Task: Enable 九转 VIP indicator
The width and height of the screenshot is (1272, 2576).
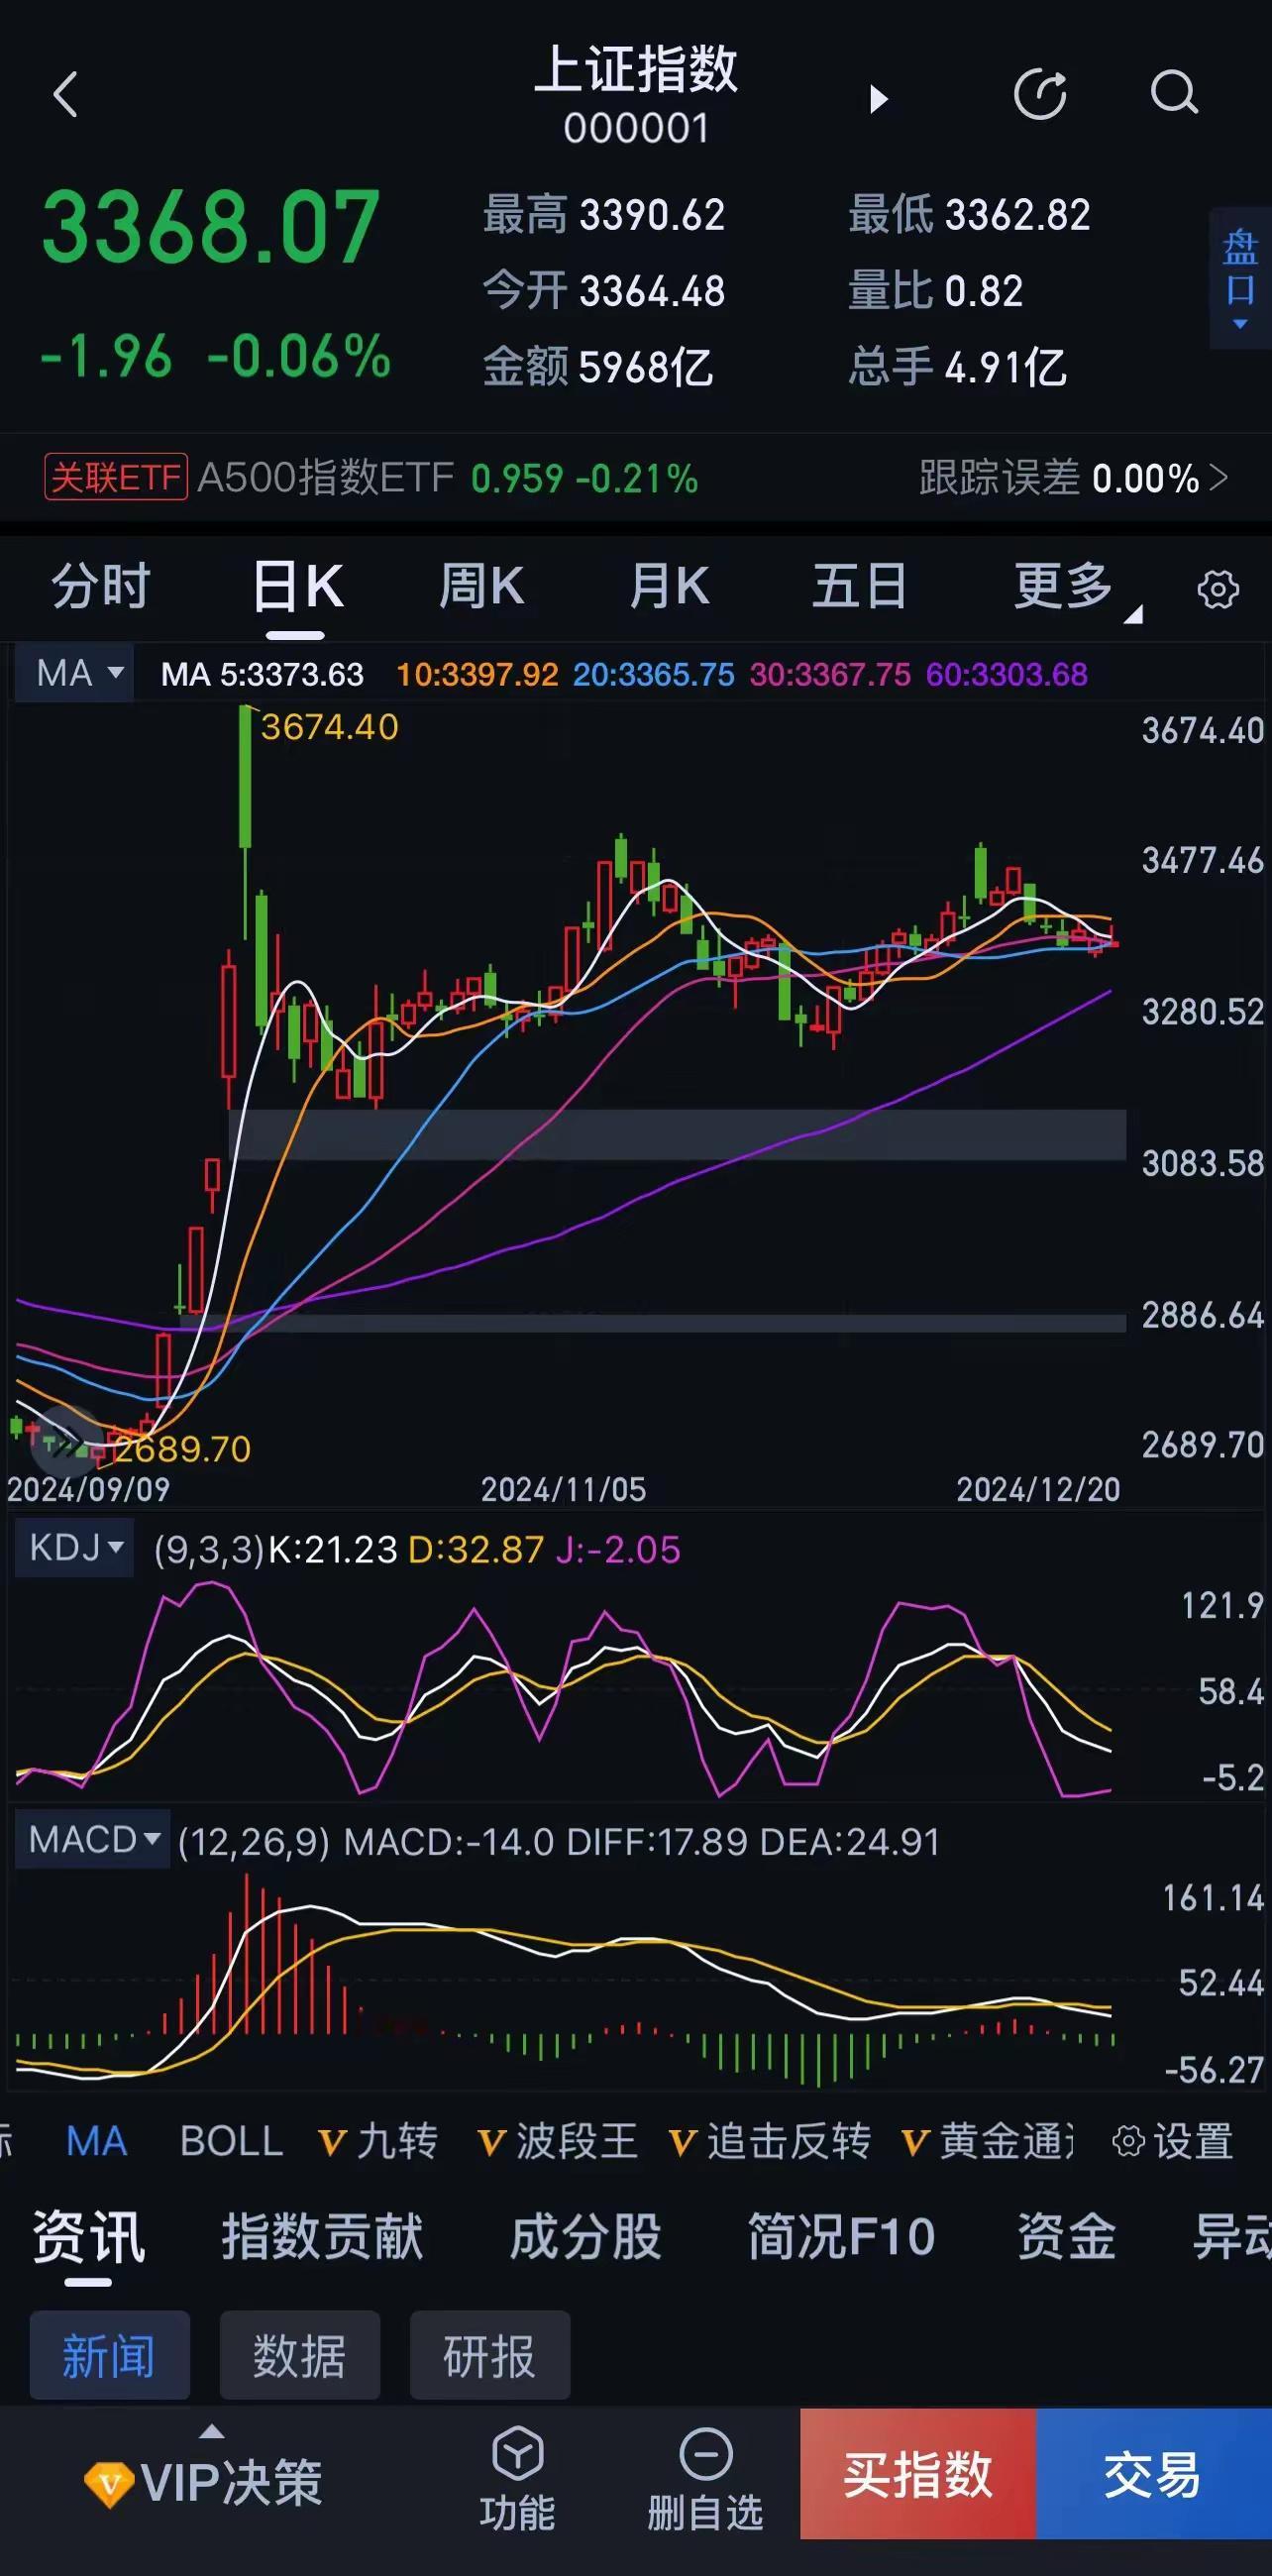Action: click(x=378, y=2141)
